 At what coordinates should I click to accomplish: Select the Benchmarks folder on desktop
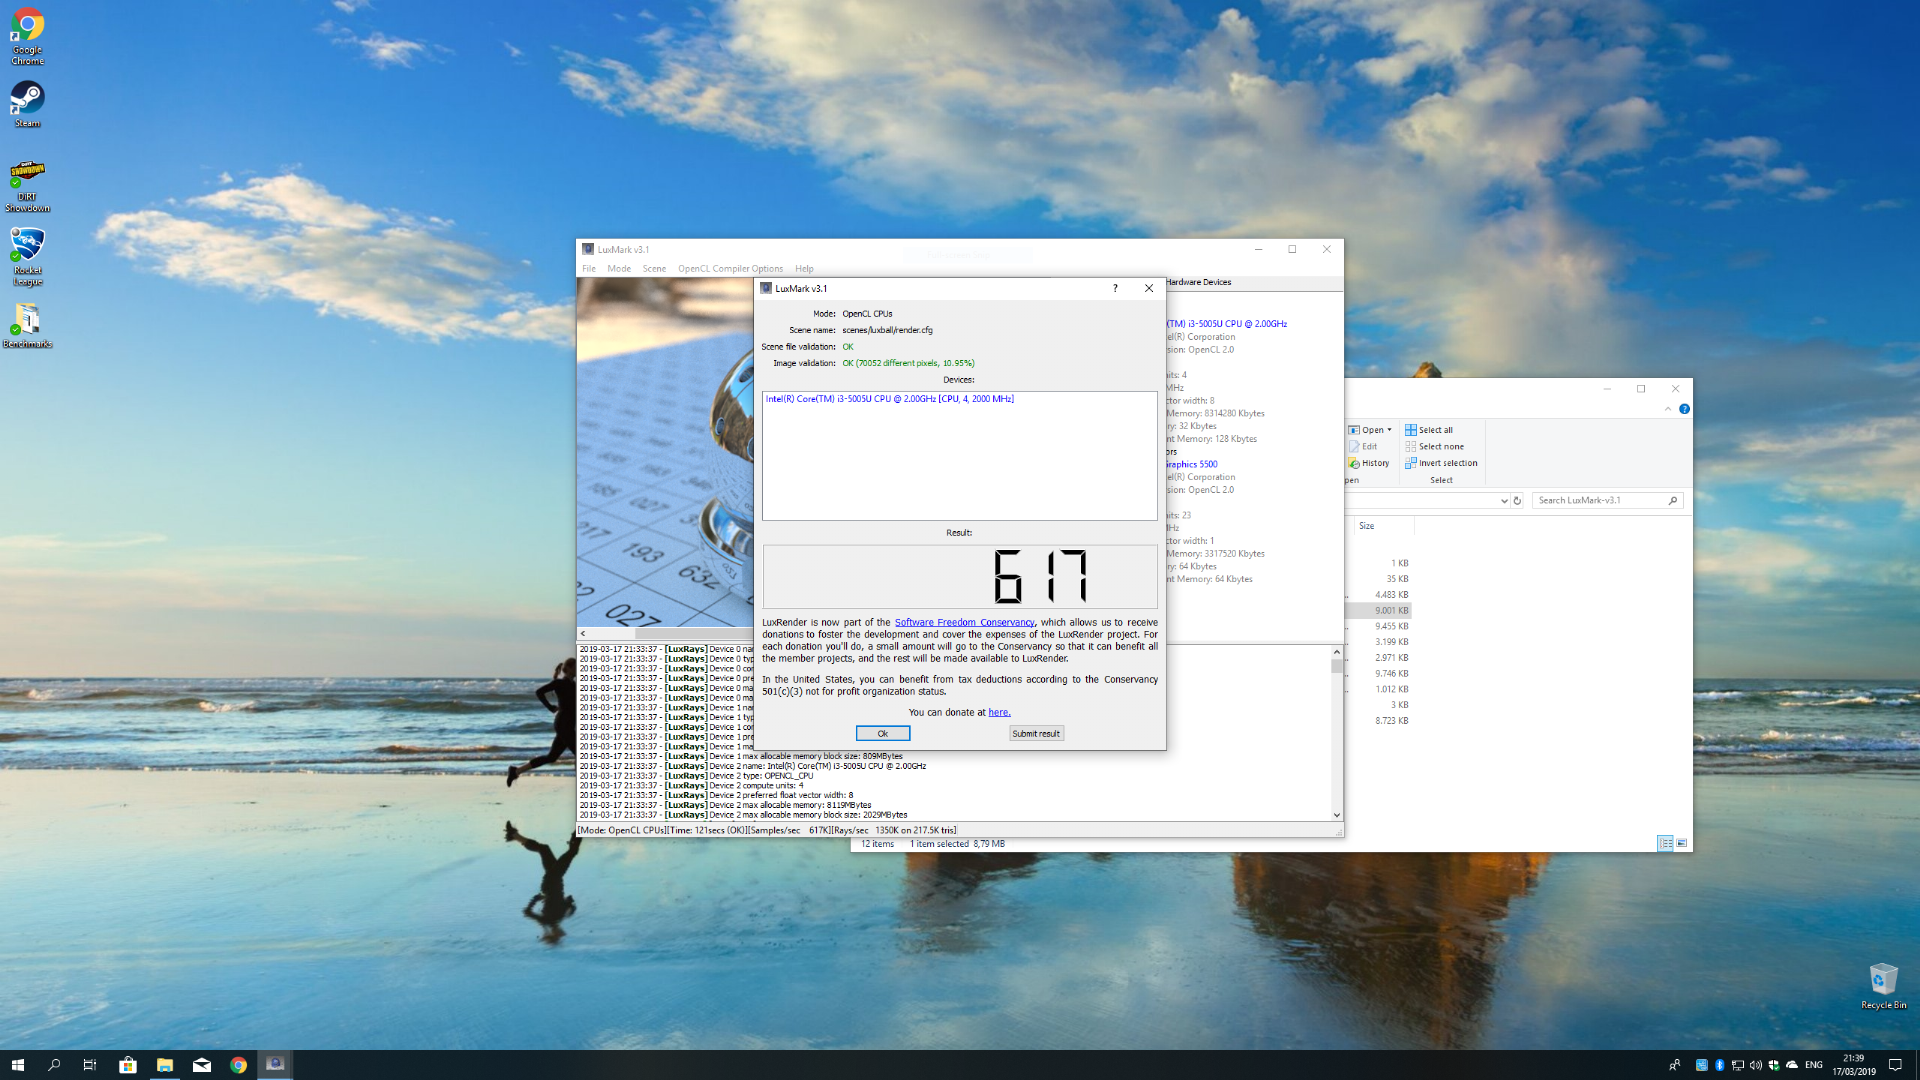tap(27, 326)
